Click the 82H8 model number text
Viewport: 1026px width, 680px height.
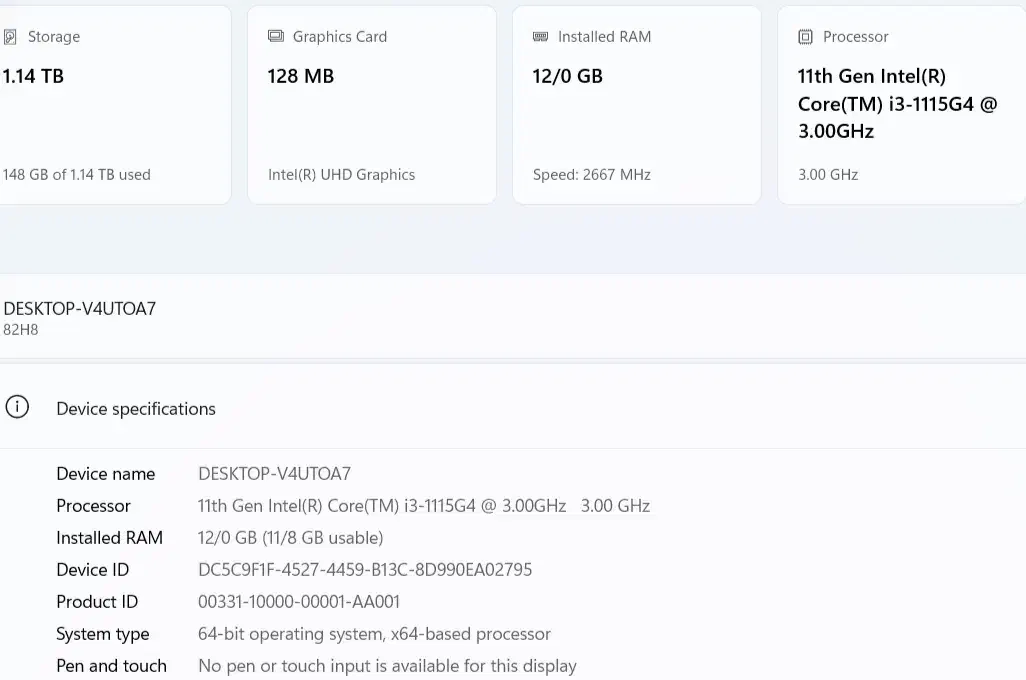[x=21, y=330]
